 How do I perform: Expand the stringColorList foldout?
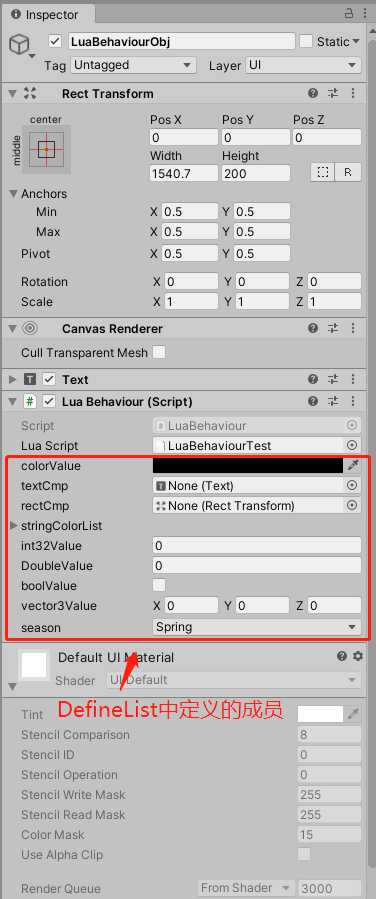pos(14,526)
